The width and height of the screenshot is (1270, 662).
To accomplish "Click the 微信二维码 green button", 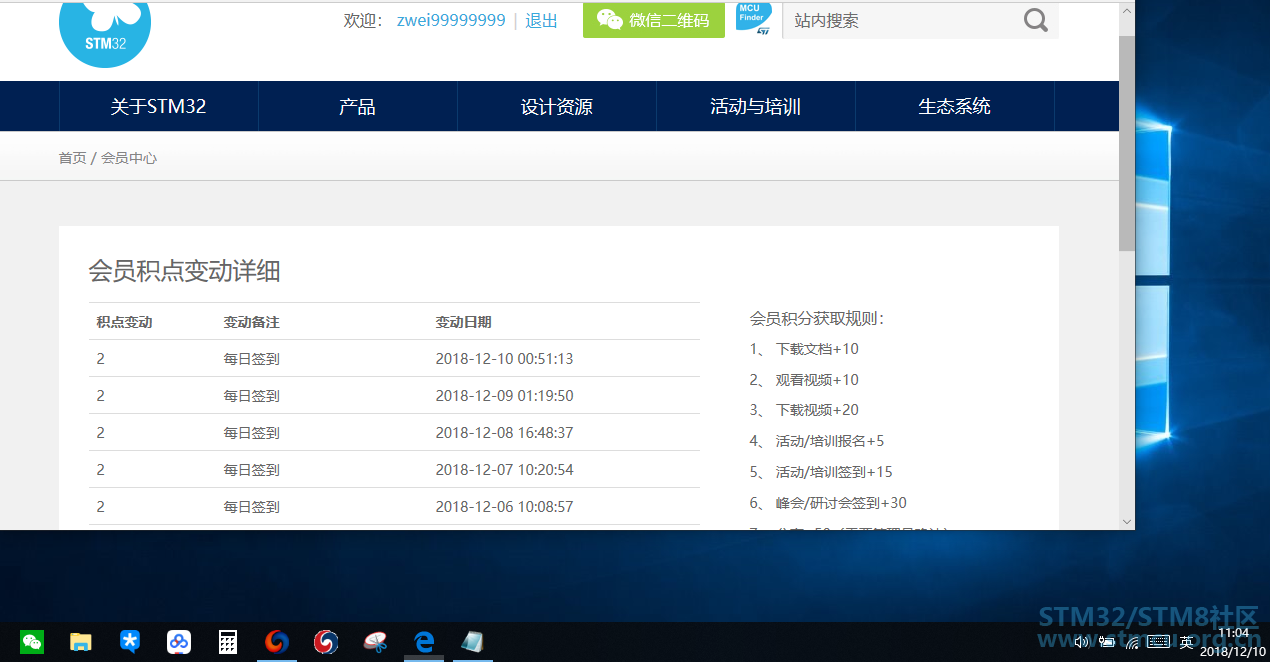I will [x=654, y=20].
